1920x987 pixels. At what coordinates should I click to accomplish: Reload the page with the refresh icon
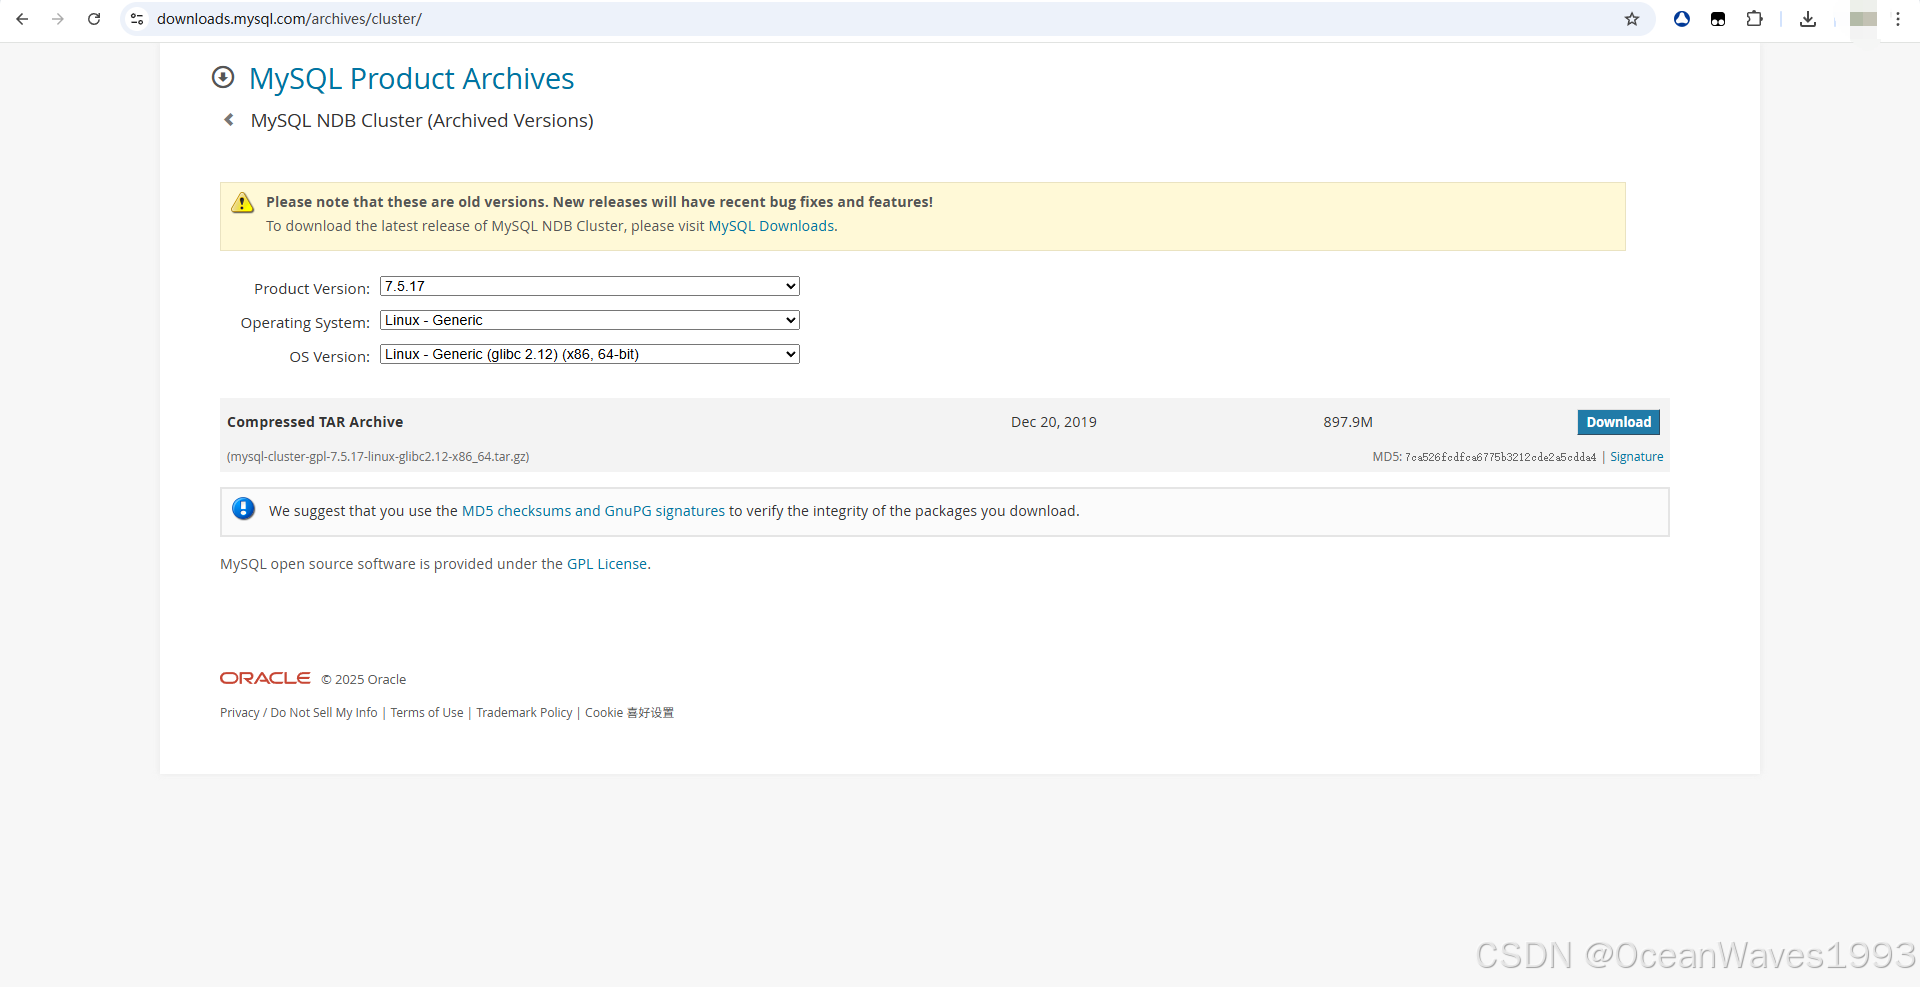pyautogui.click(x=94, y=19)
